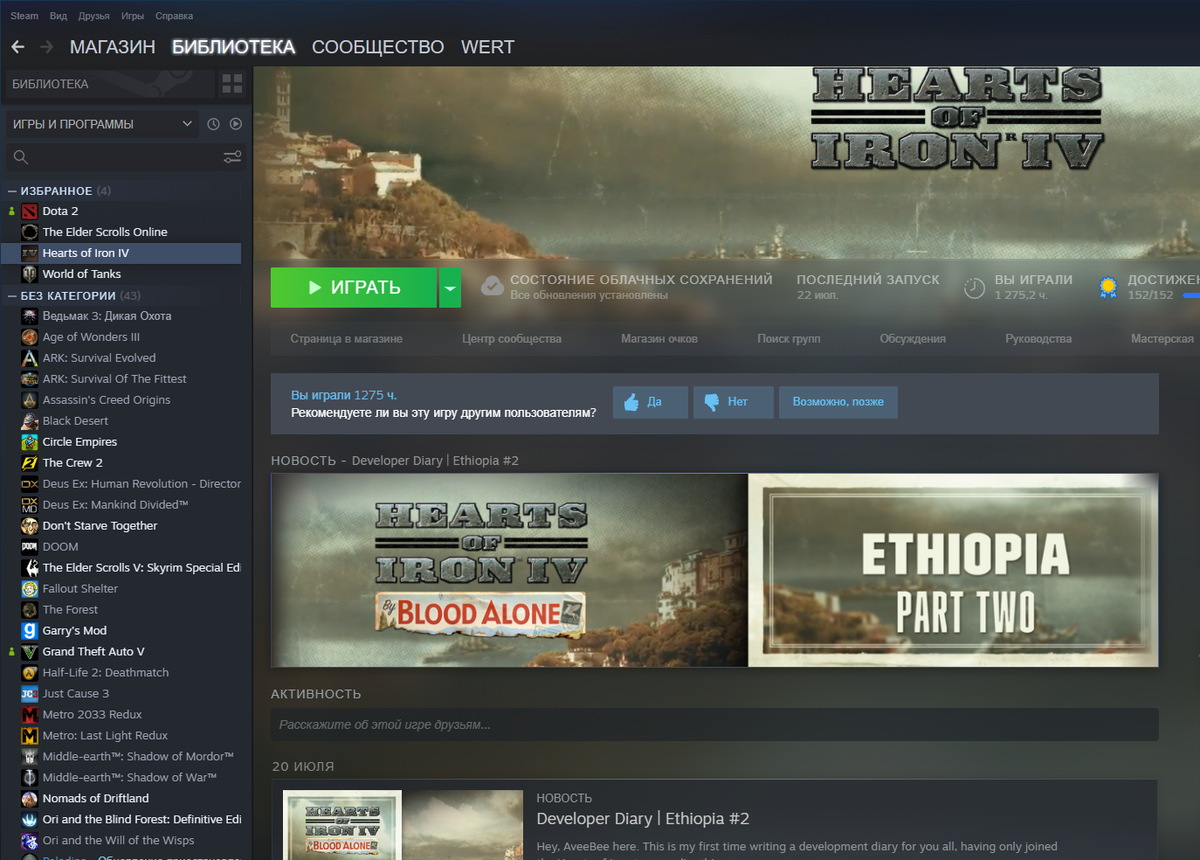
Task: Click the Nomads of Driftland icon
Action: [30, 799]
